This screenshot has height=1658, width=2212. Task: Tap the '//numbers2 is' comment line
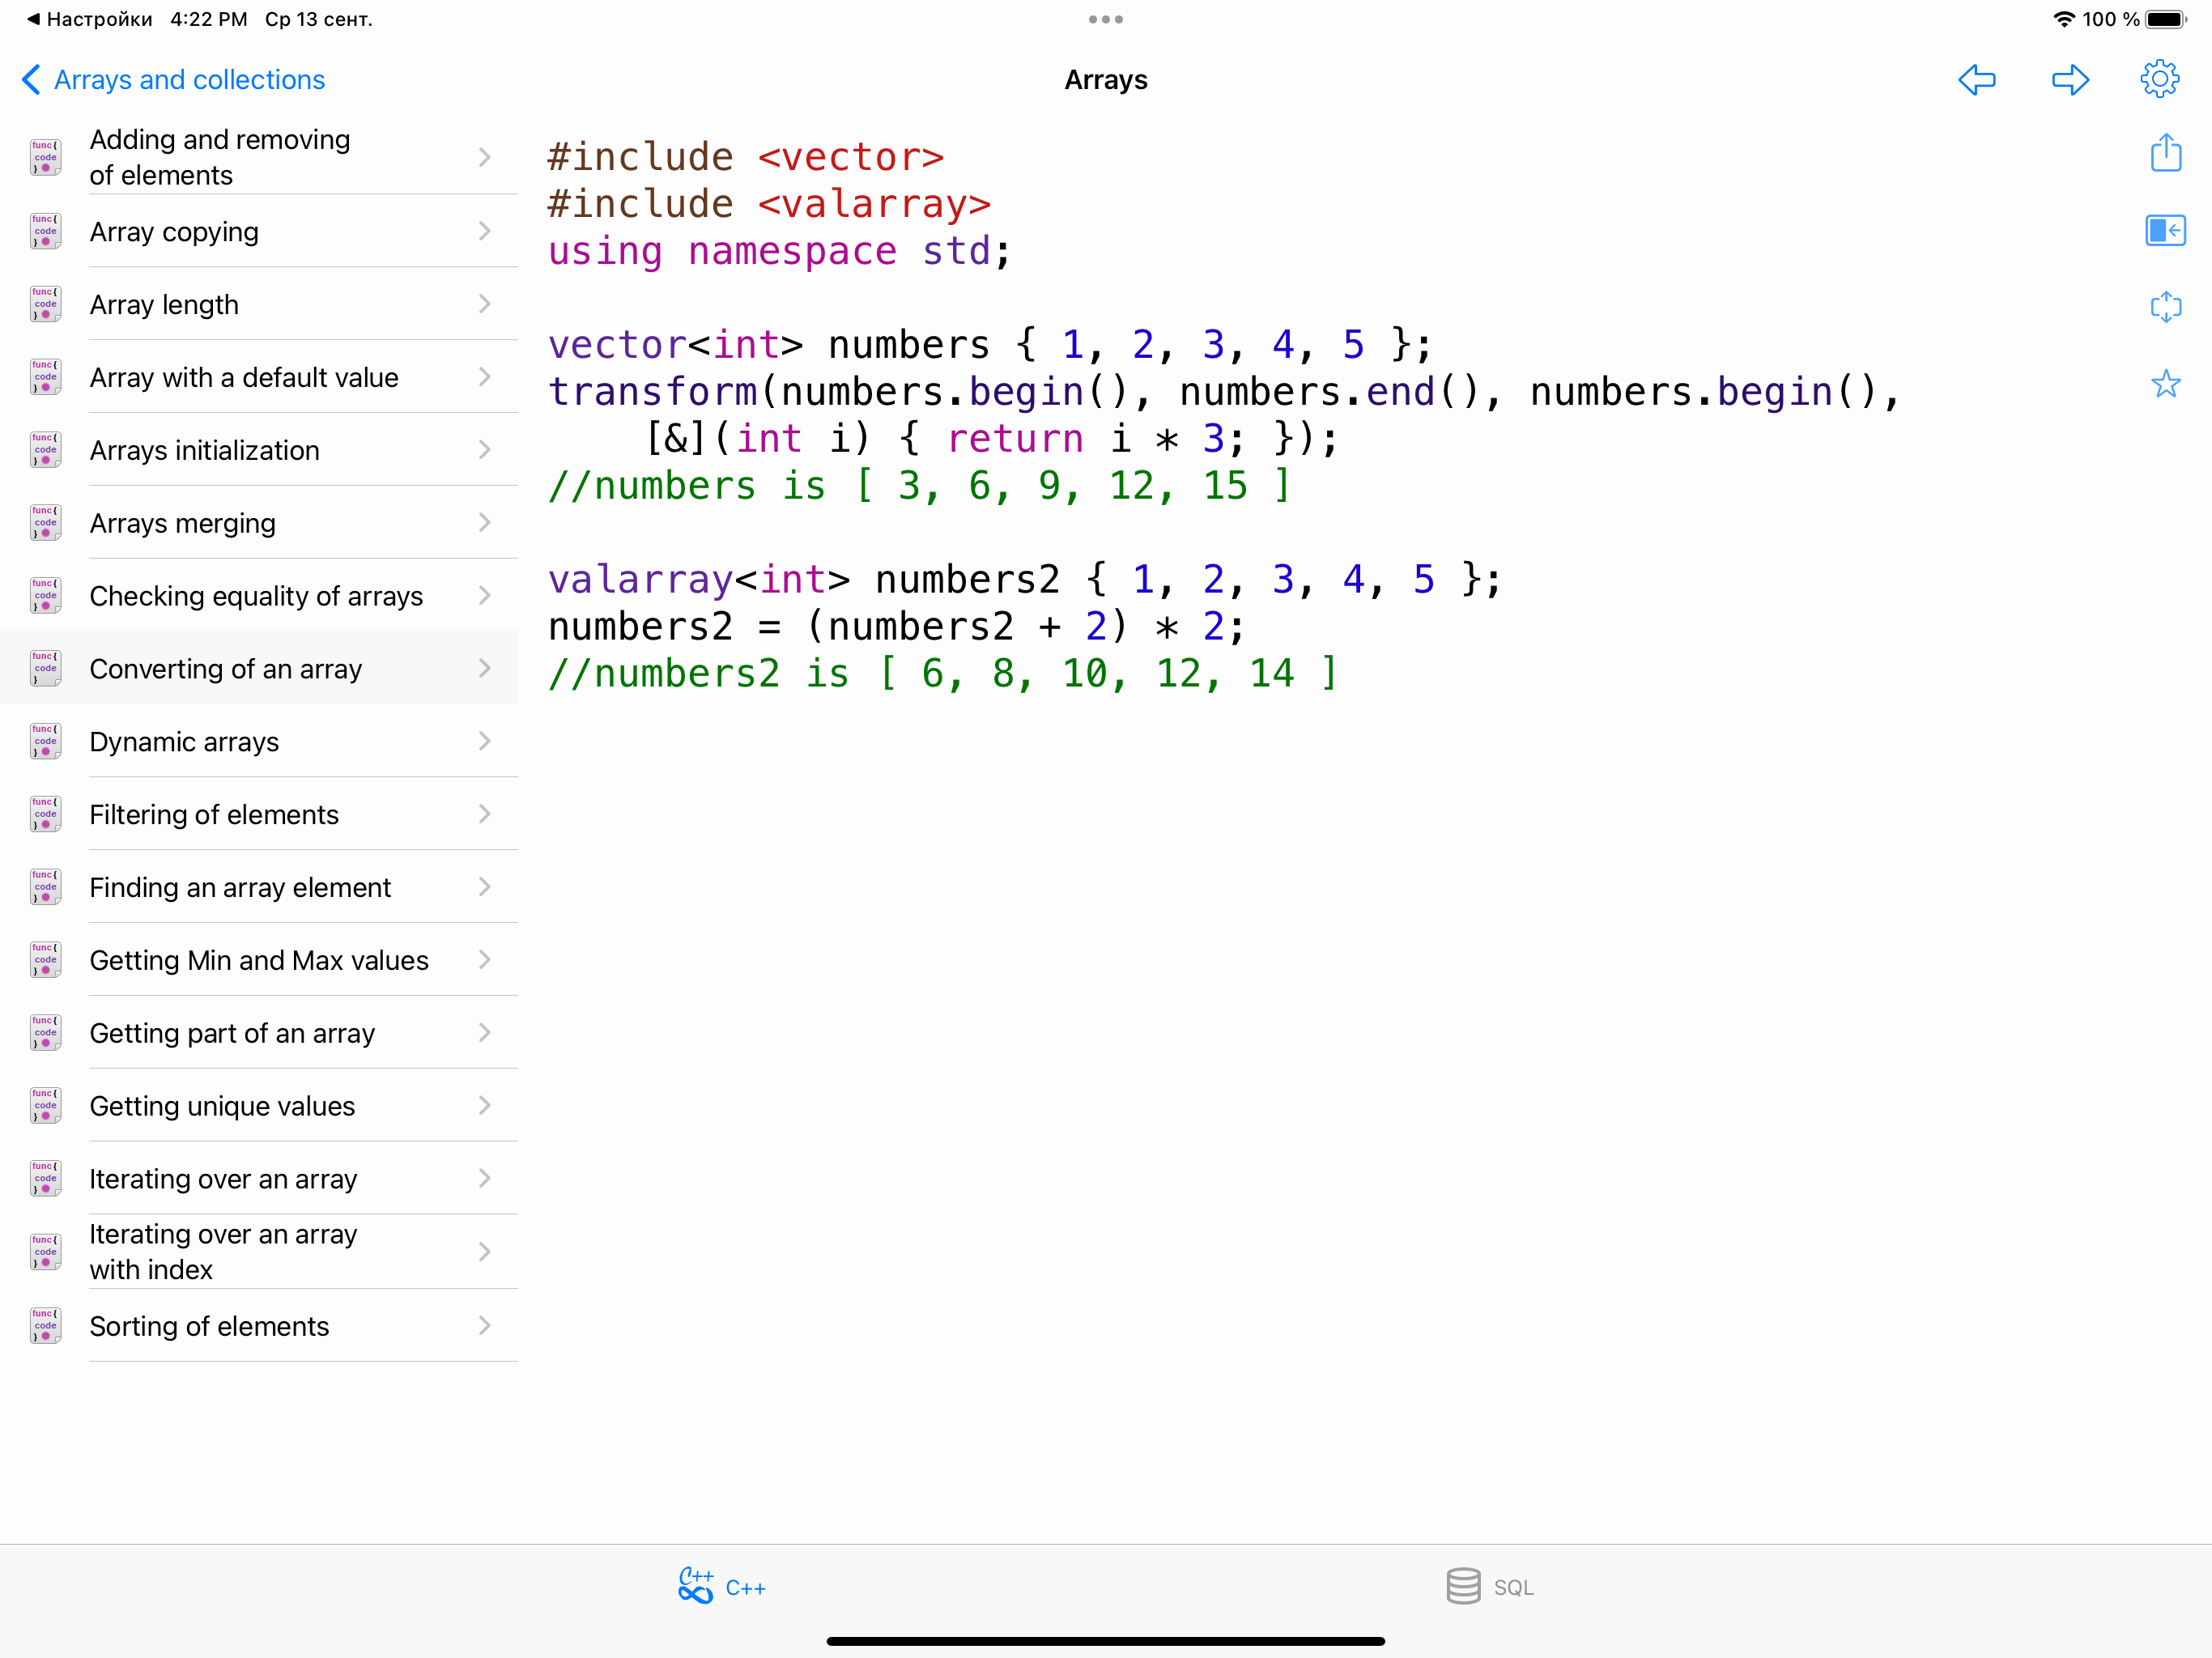(942, 673)
